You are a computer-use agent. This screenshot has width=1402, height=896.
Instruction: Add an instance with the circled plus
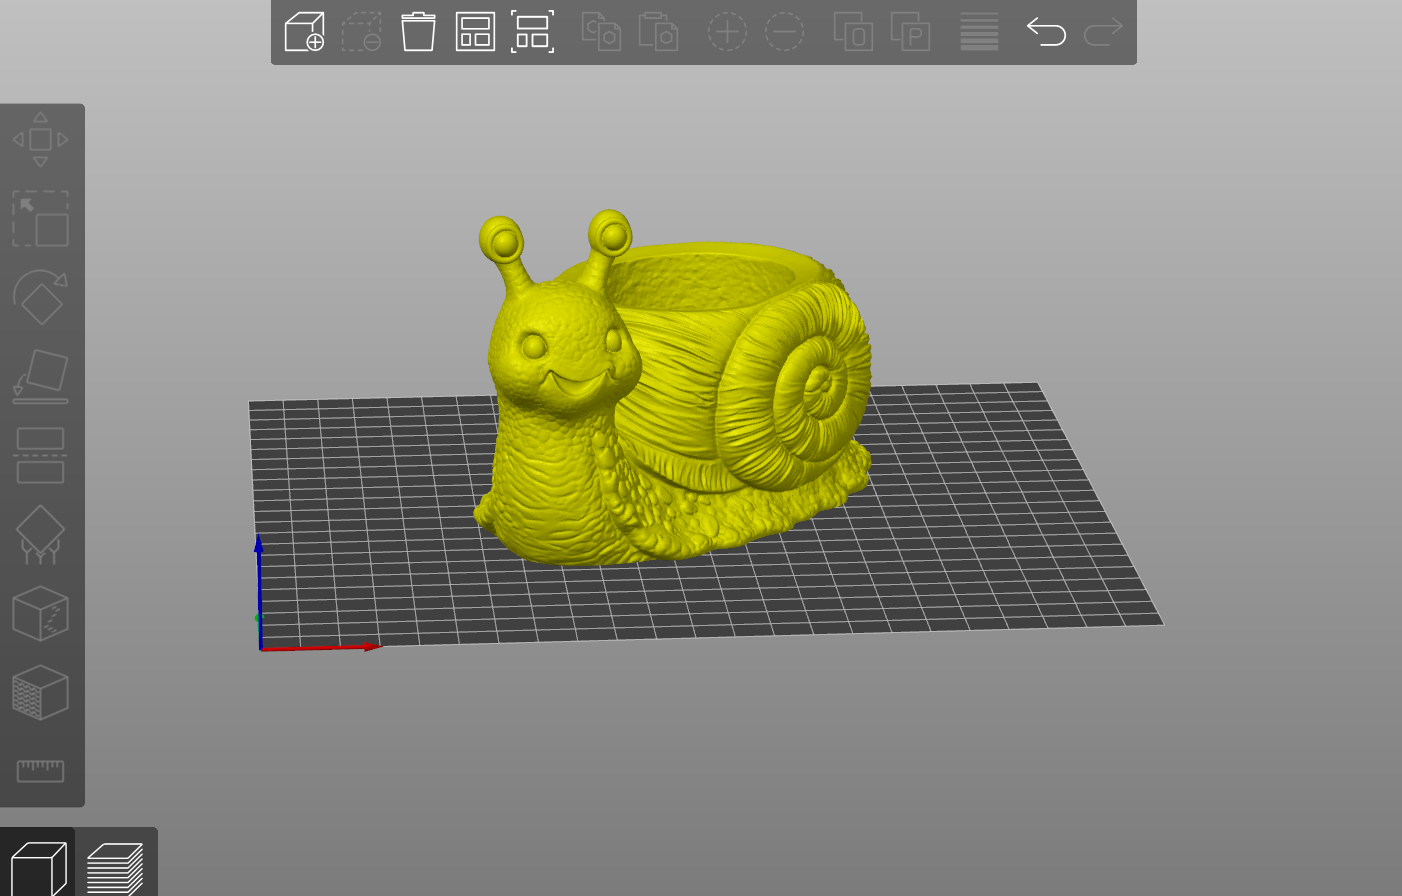click(x=727, y=32)
